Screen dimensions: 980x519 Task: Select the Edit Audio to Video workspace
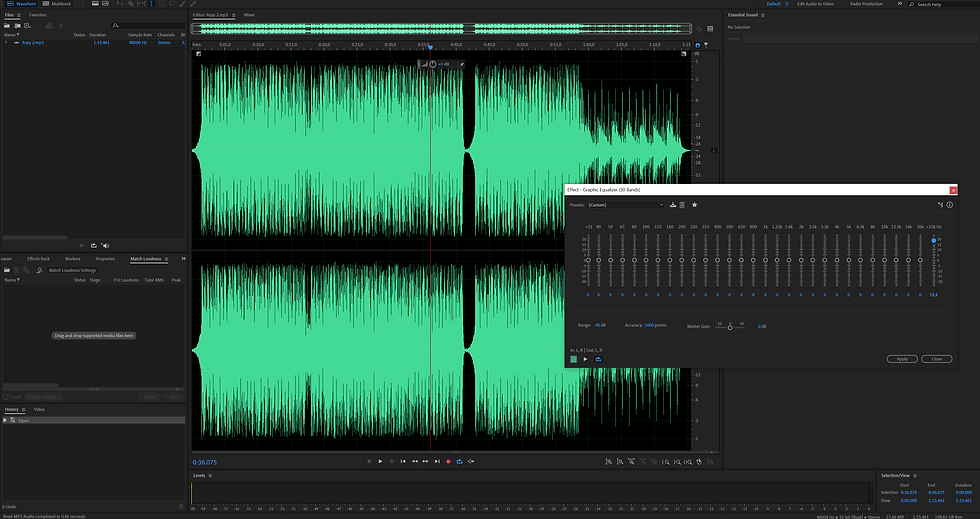click(815, 4)
